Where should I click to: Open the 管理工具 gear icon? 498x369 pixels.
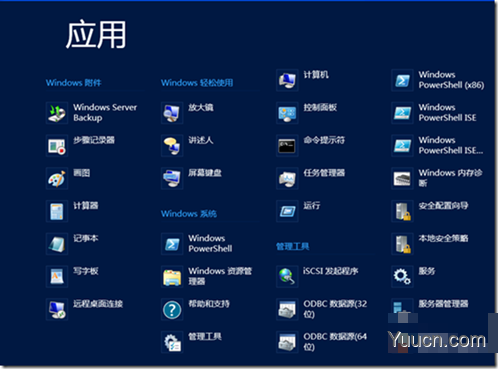172,342
